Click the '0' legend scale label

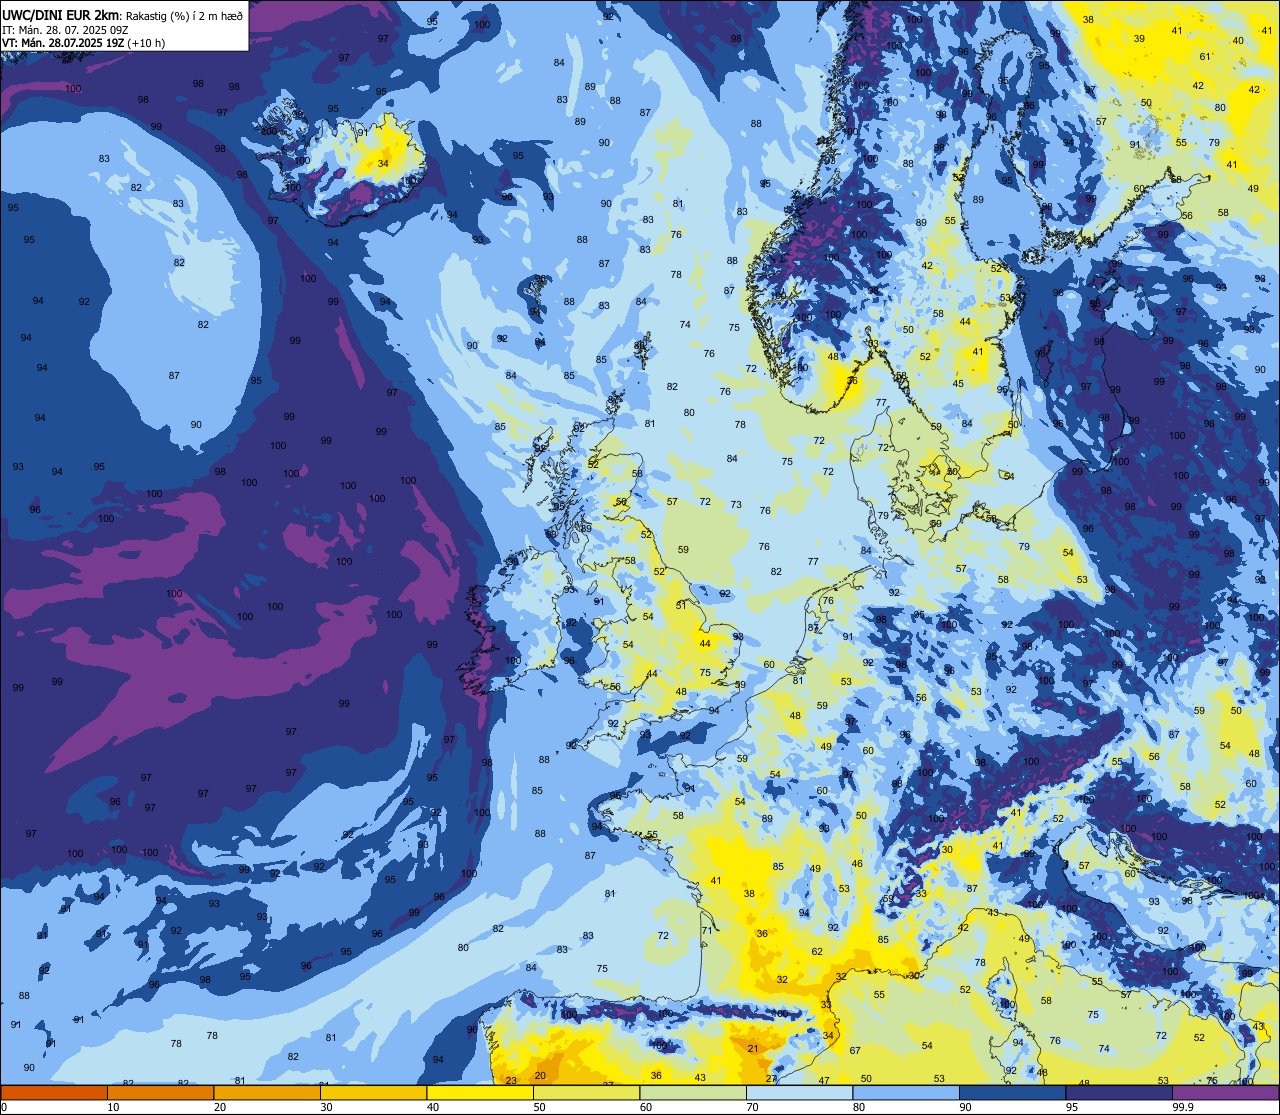click(x=5, y=1107)
